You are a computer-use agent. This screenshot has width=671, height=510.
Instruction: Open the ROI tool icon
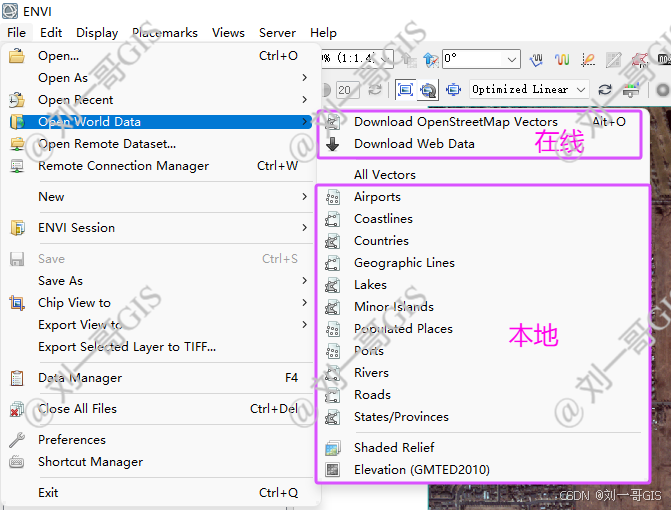pyautogui.click(x=639, y=59)
